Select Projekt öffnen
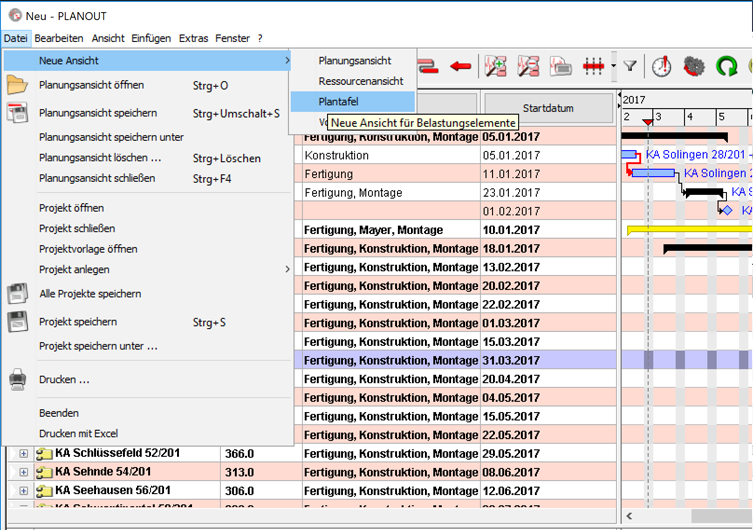 coord(147,208)
